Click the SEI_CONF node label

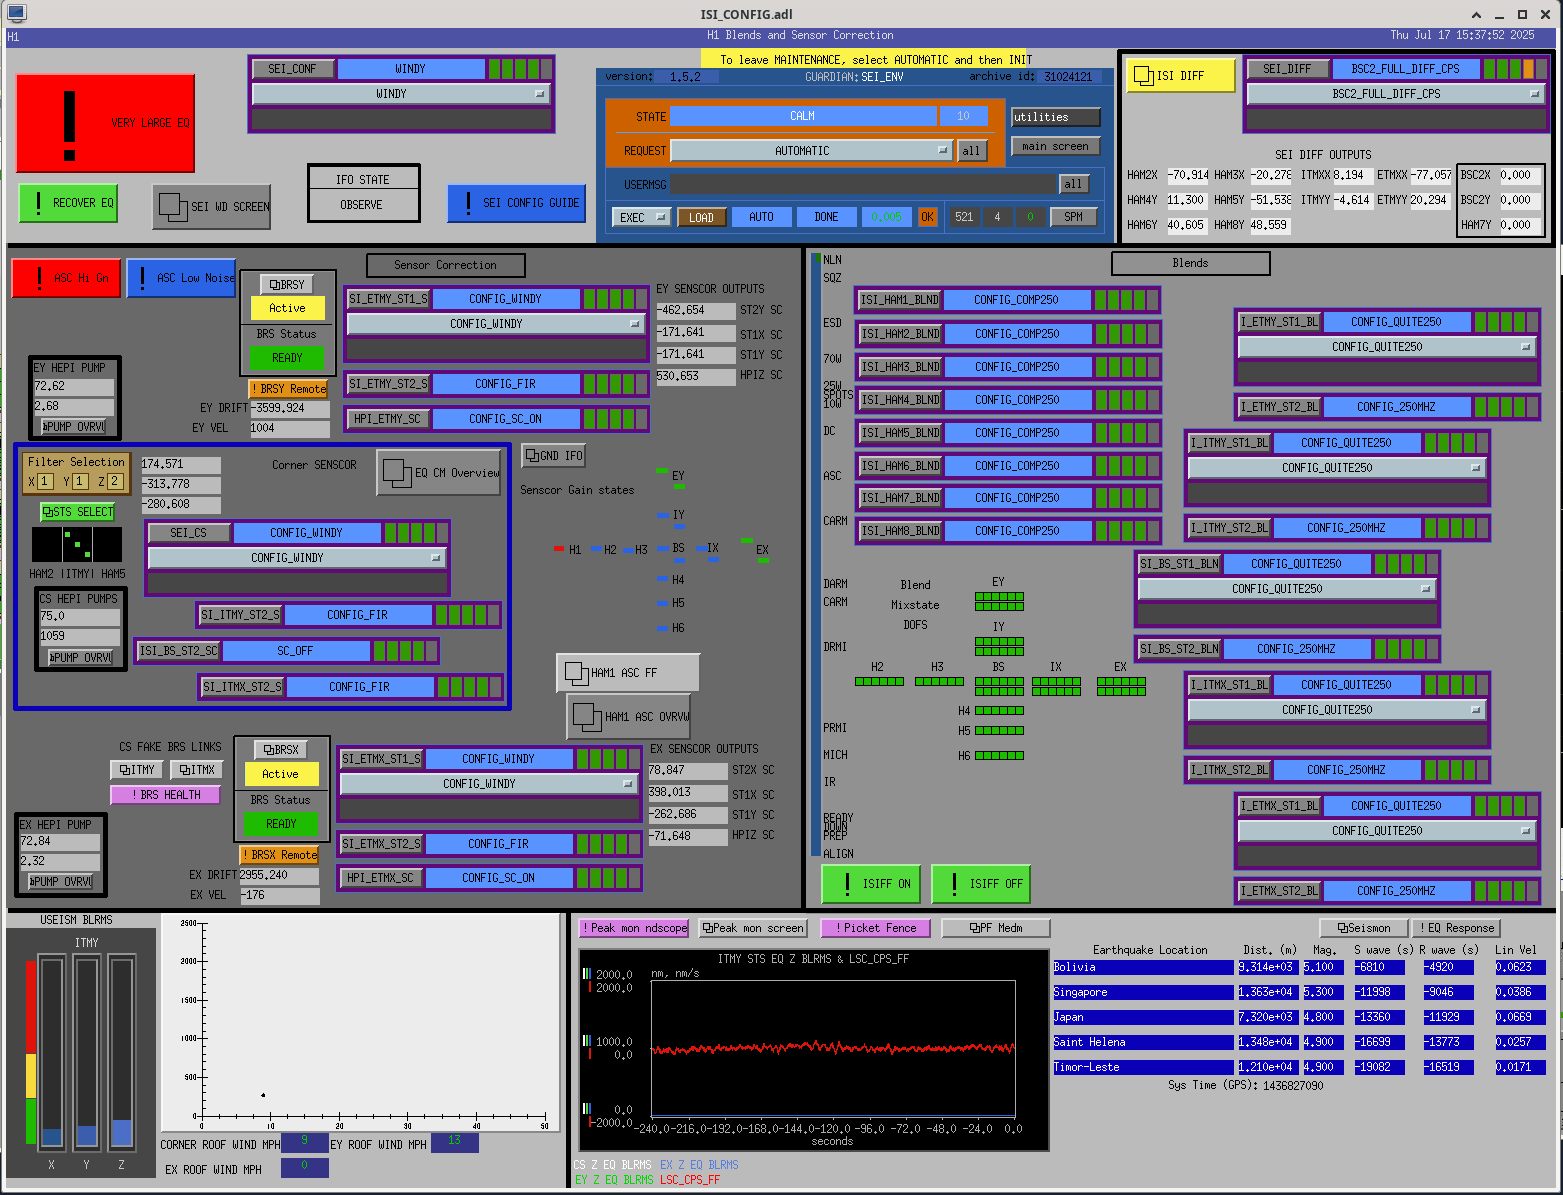click(292, 69)
